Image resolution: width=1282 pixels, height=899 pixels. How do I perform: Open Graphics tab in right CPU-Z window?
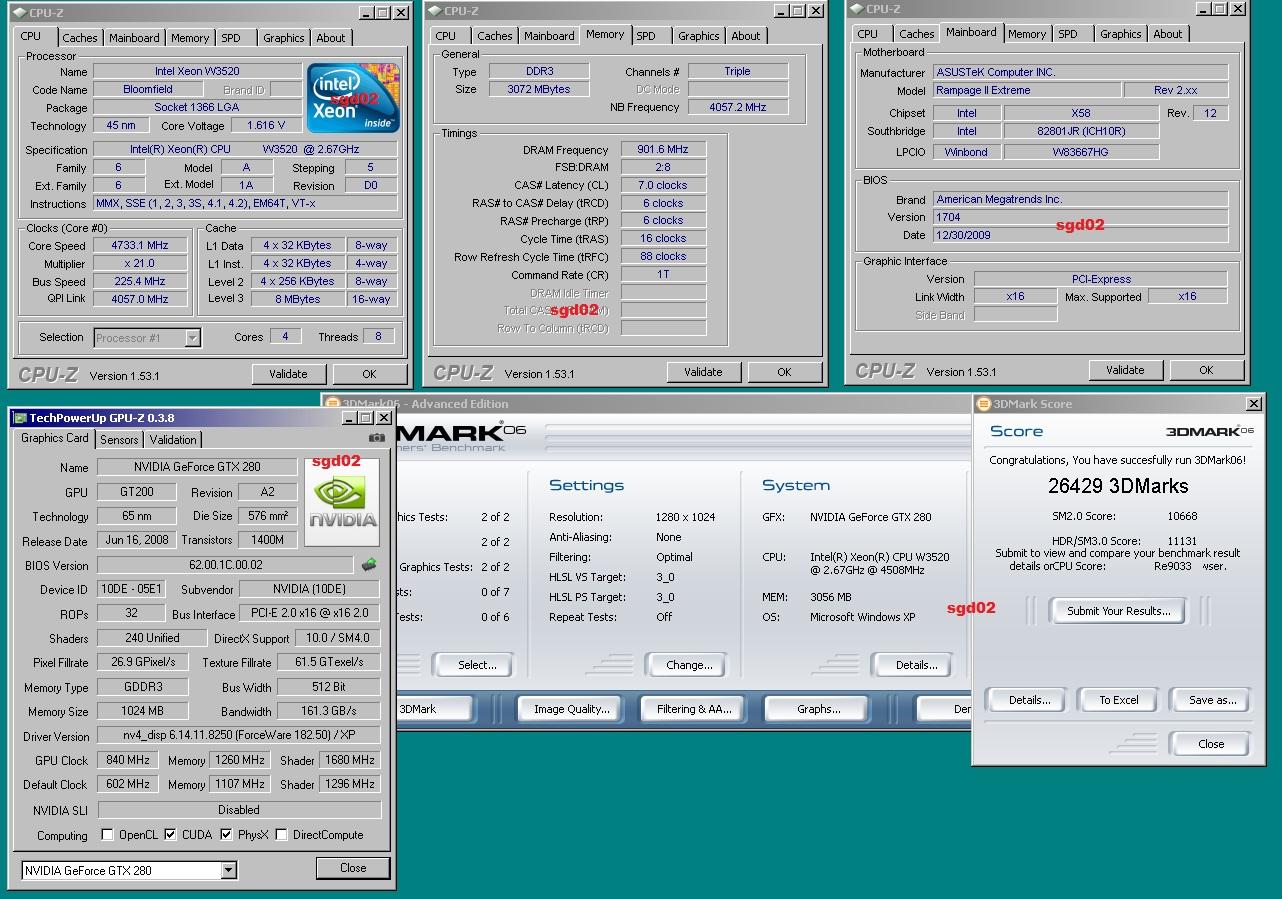pyautogui.click(x=1121, y=34)
